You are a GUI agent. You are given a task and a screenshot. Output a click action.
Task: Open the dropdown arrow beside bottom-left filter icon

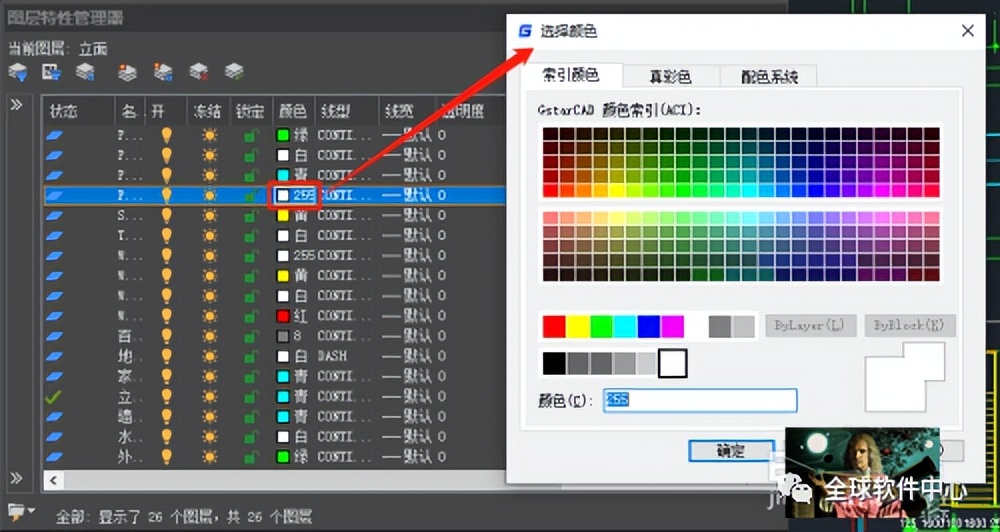[31, 511]
